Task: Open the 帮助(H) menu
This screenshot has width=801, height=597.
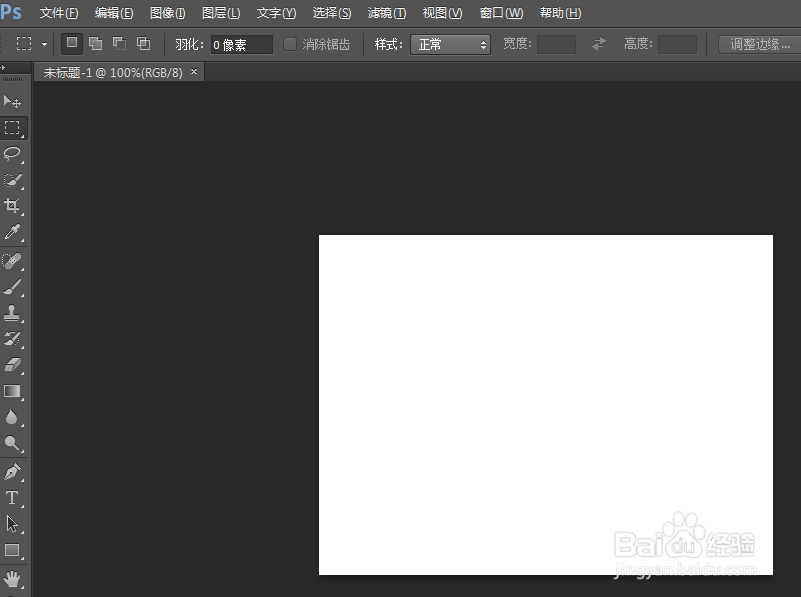Action: point(560,13)
